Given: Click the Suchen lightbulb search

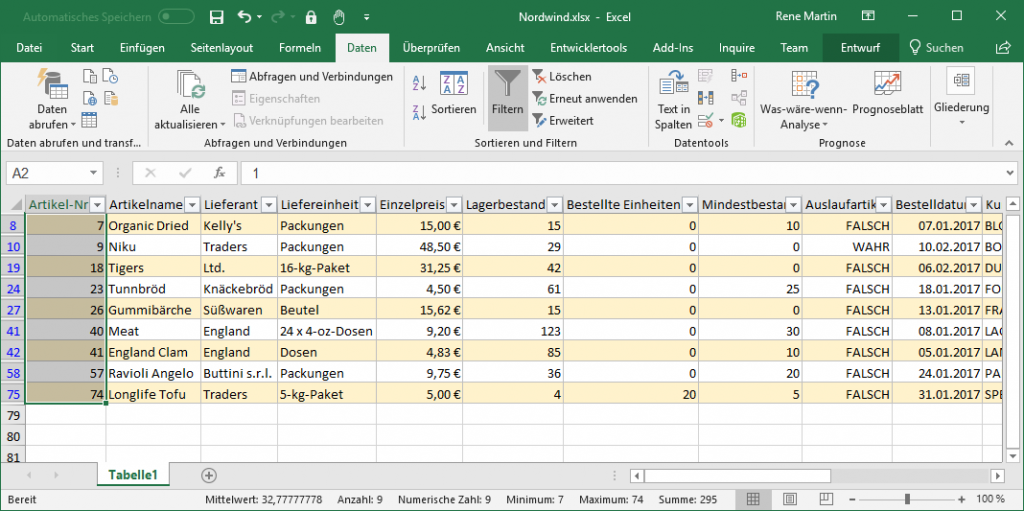Looking at the screenshot, I should (x=936, y=48).
